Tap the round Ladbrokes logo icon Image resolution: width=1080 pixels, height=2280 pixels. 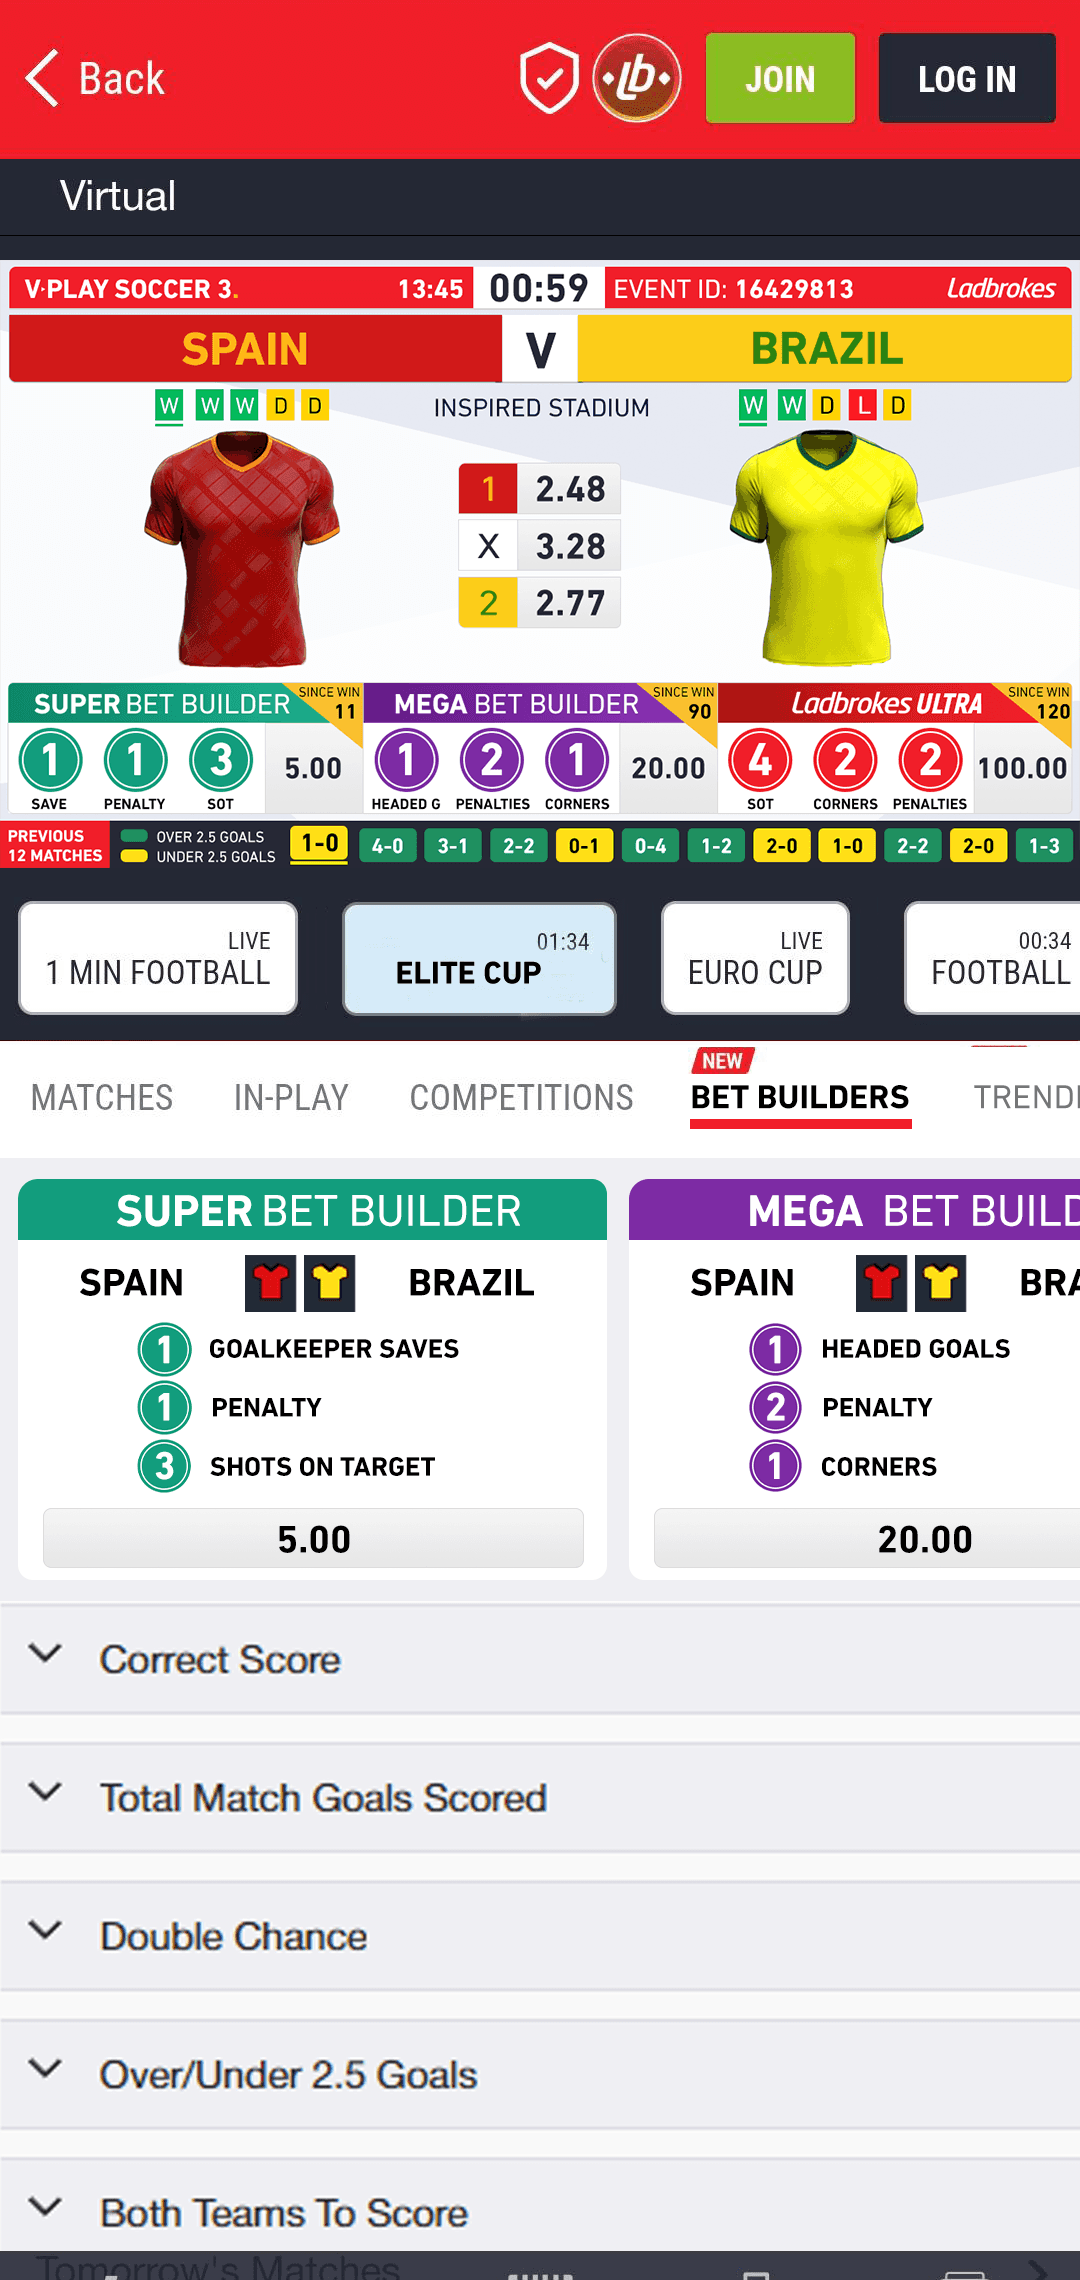(637, 78)
